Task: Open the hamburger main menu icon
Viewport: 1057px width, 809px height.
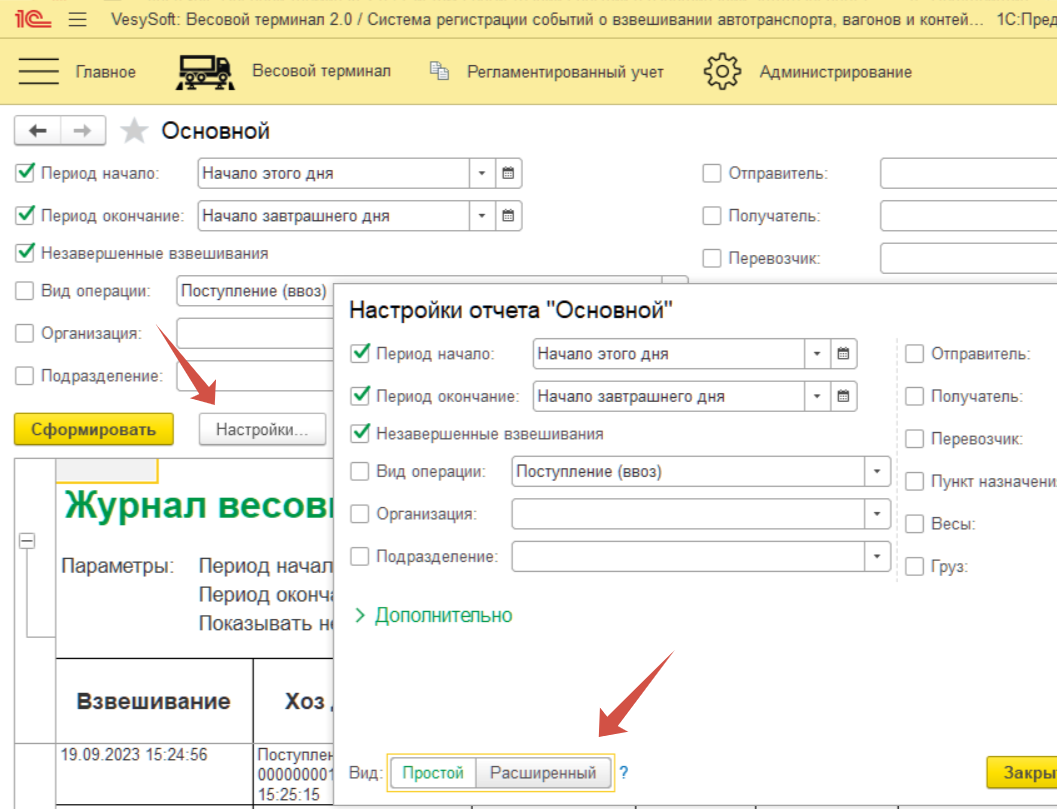Action: pos(79,19)
